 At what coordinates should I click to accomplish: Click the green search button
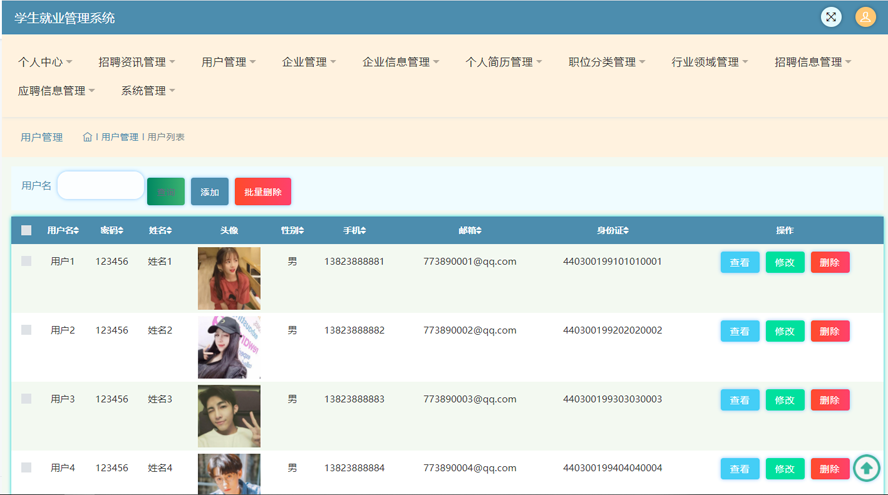pyautogui.click(x=166, y=191)
